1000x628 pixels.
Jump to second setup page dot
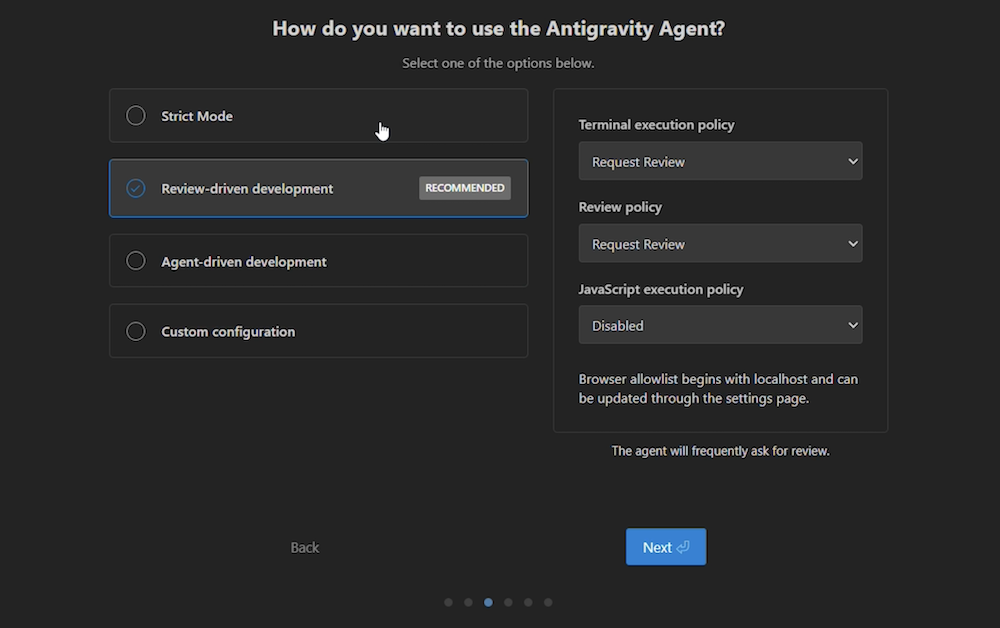click(468, 602)
